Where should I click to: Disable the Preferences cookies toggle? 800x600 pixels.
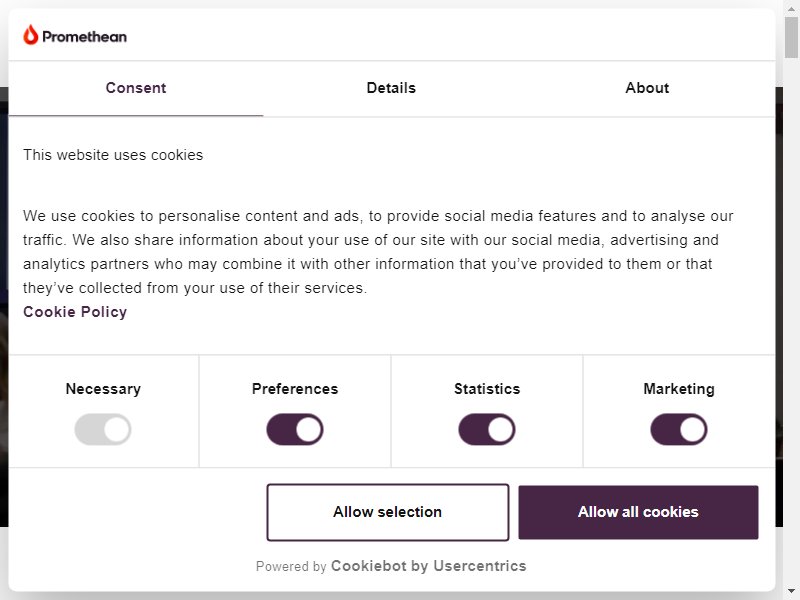point(295,429)
